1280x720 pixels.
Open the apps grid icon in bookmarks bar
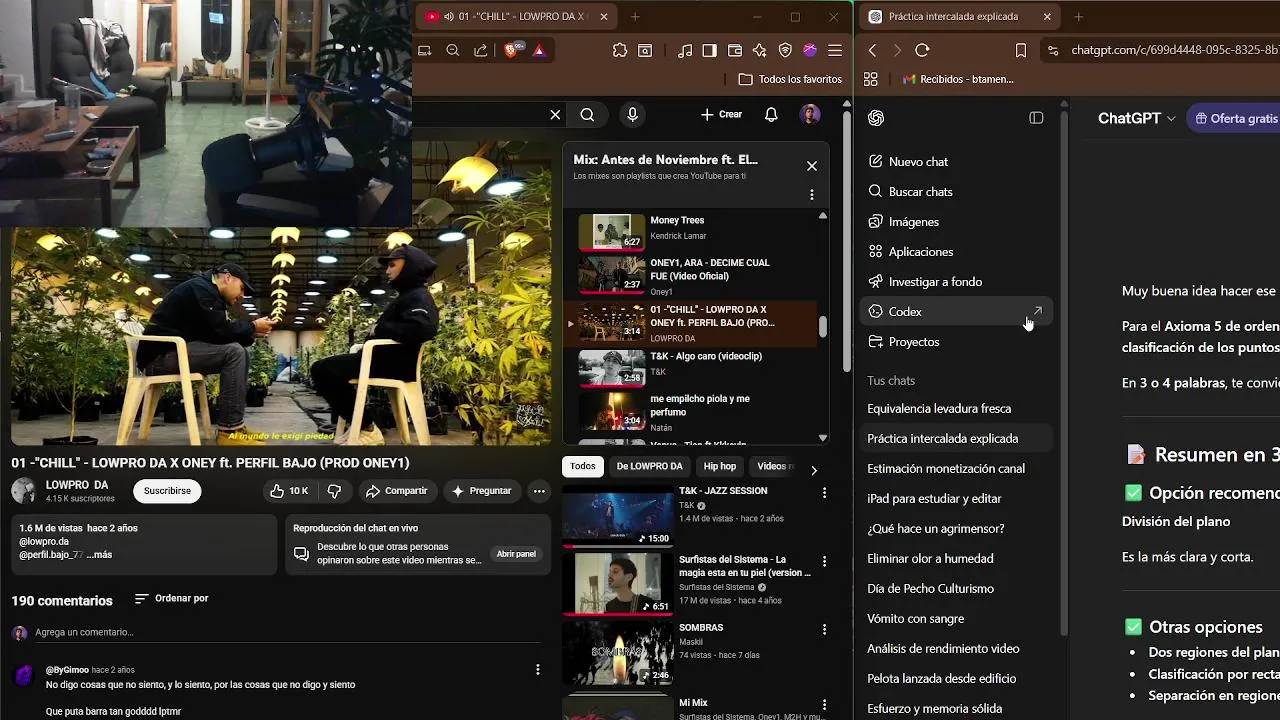pos(870,79)
